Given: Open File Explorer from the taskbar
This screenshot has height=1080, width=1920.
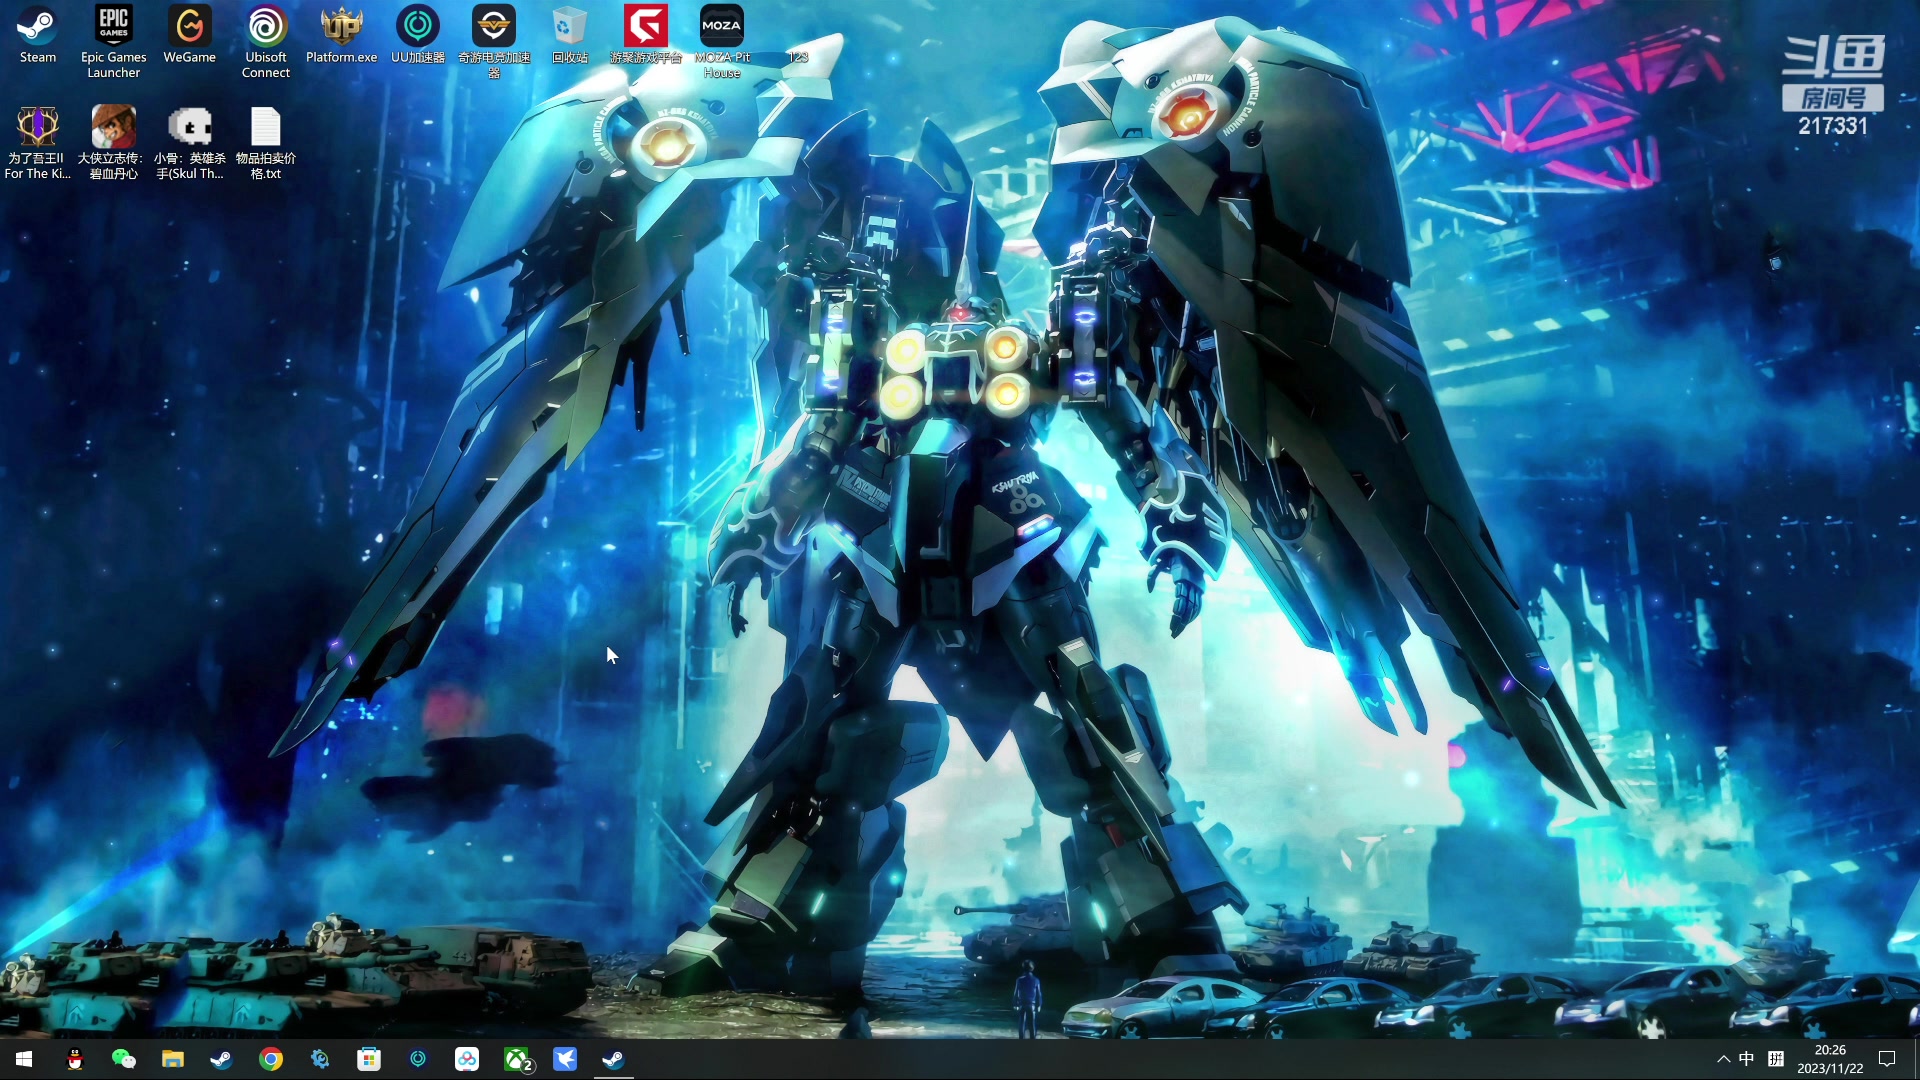Looking at the screenshot, I should pos(173,1059).
